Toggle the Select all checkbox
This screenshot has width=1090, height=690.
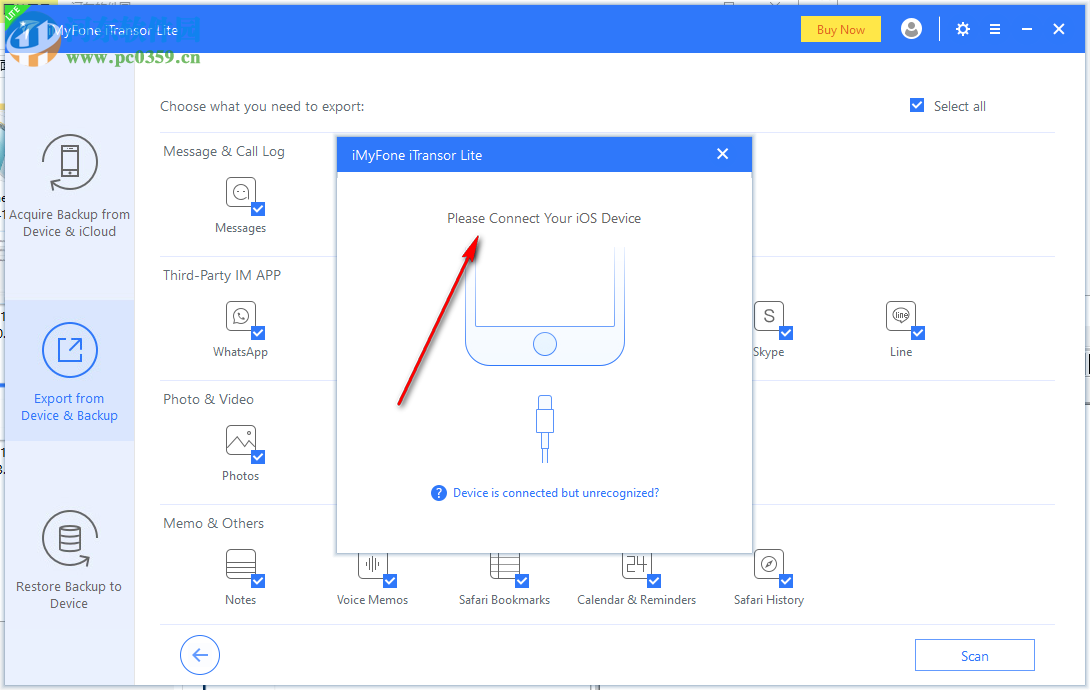[x=916, y=105]
